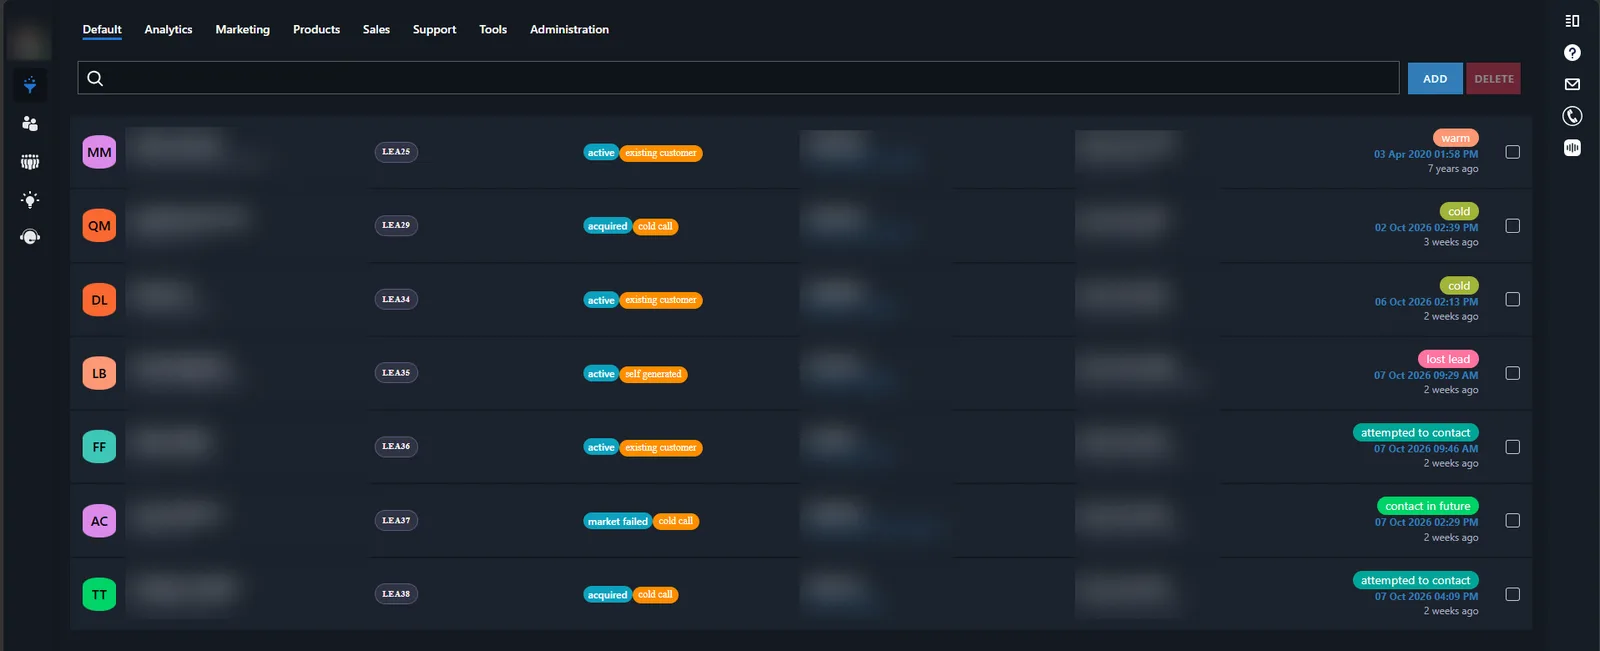Click the MM avatar
Viewport: 1600px width, 651px height.
tap(99, 152)
